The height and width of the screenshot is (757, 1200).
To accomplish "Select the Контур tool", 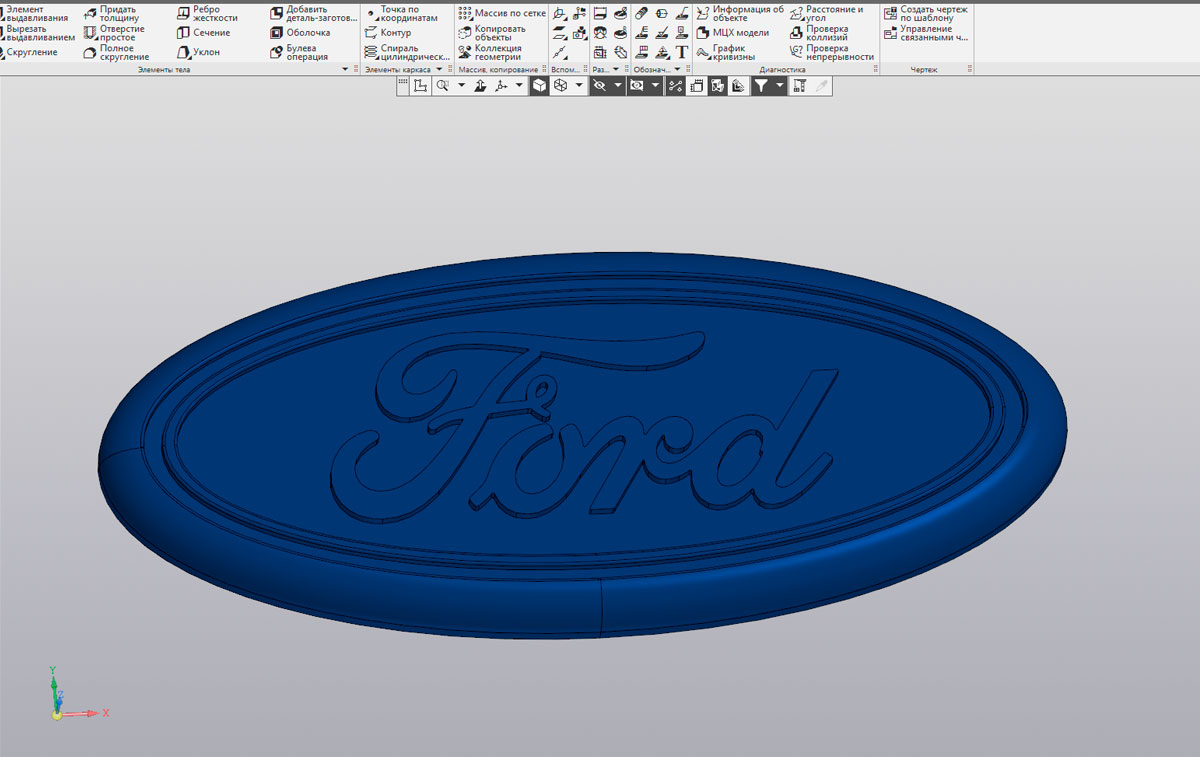I will click(388, 33).
